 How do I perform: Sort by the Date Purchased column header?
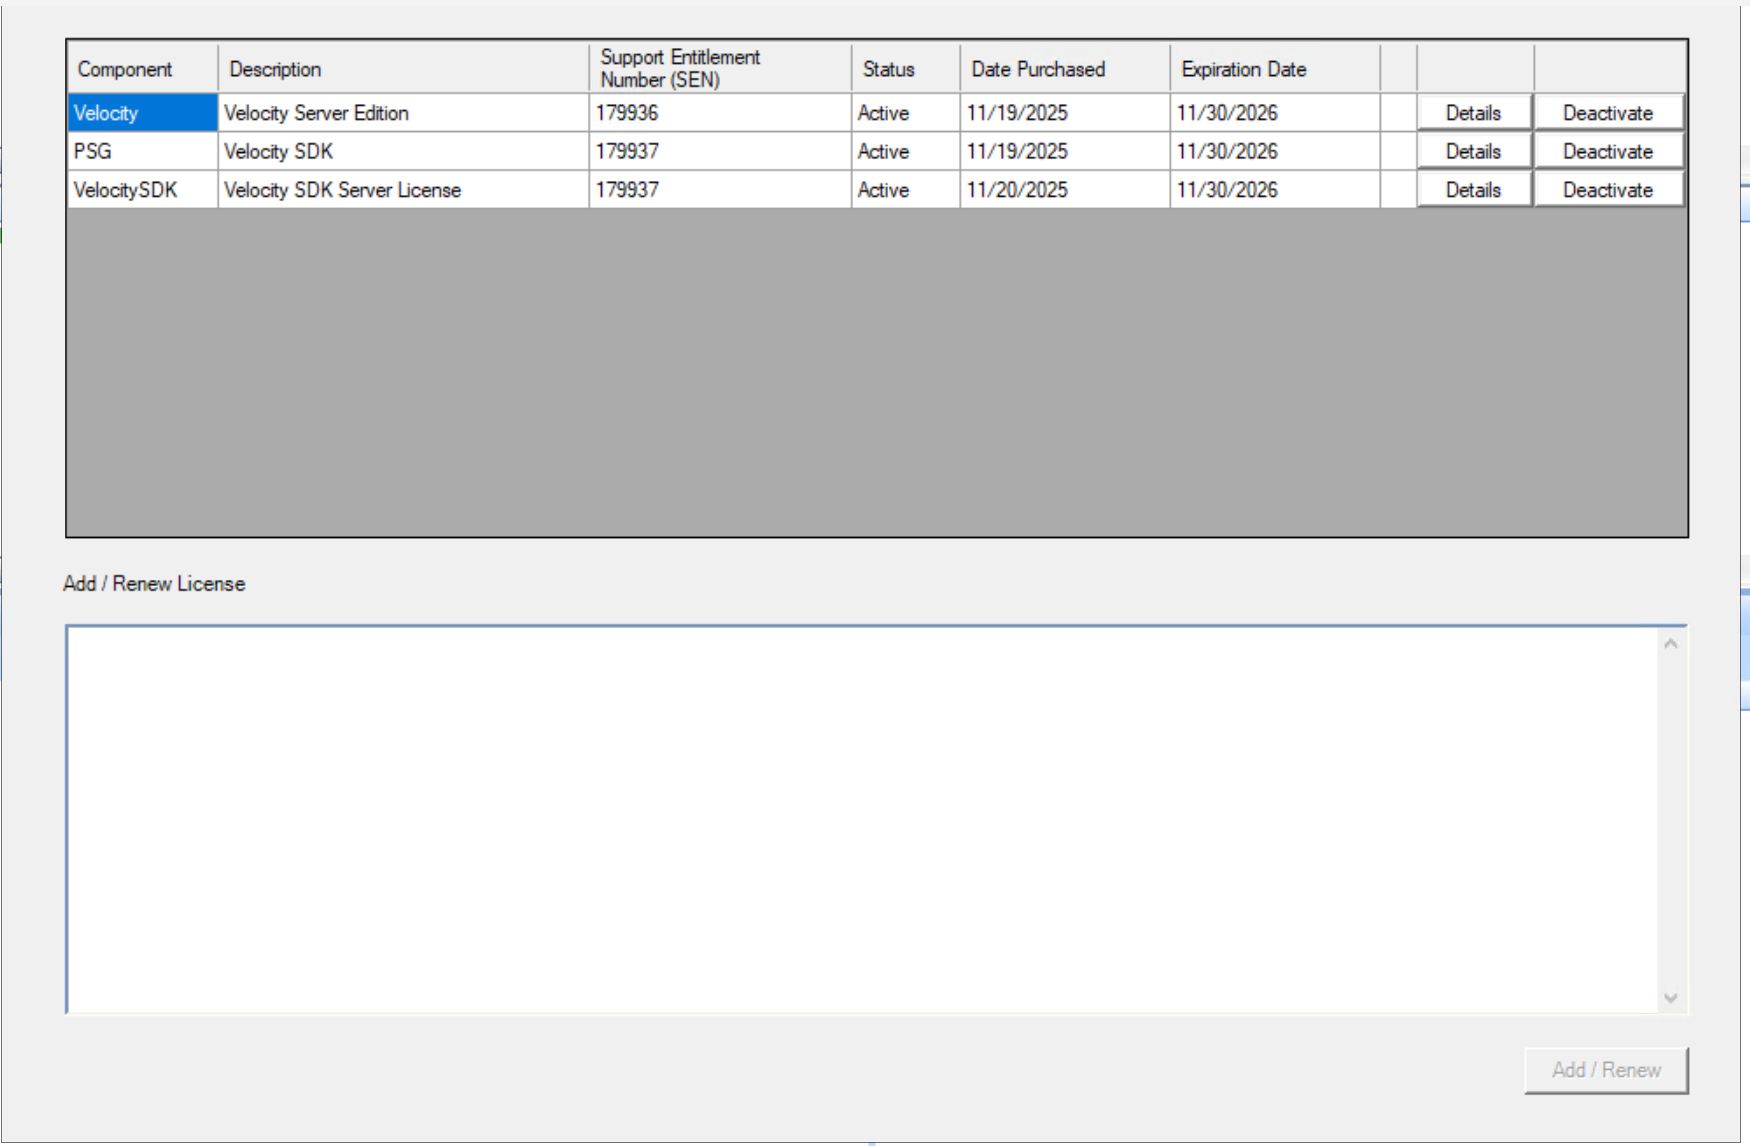1065,69
